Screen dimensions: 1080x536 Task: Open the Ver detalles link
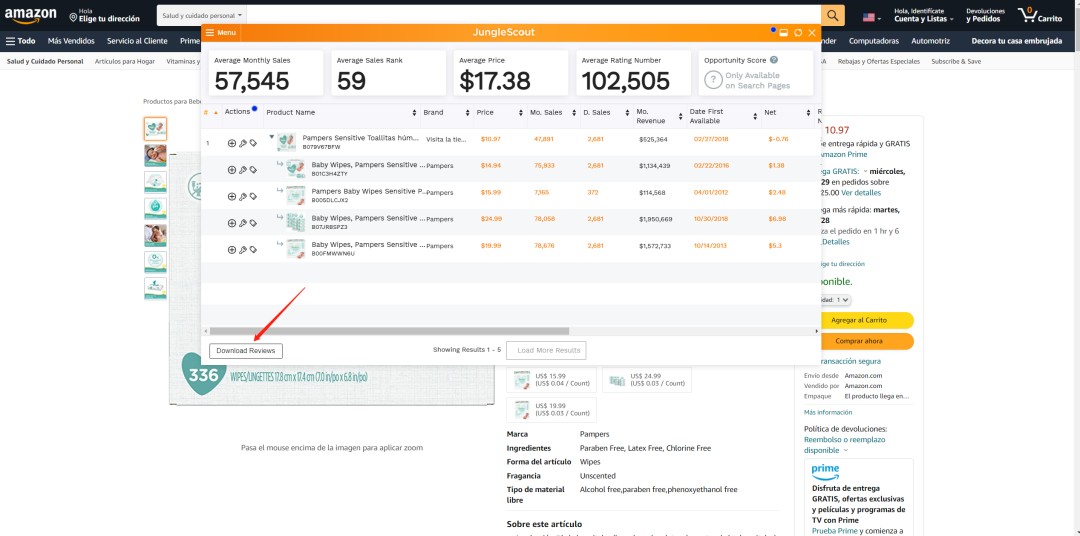point(861,192)
